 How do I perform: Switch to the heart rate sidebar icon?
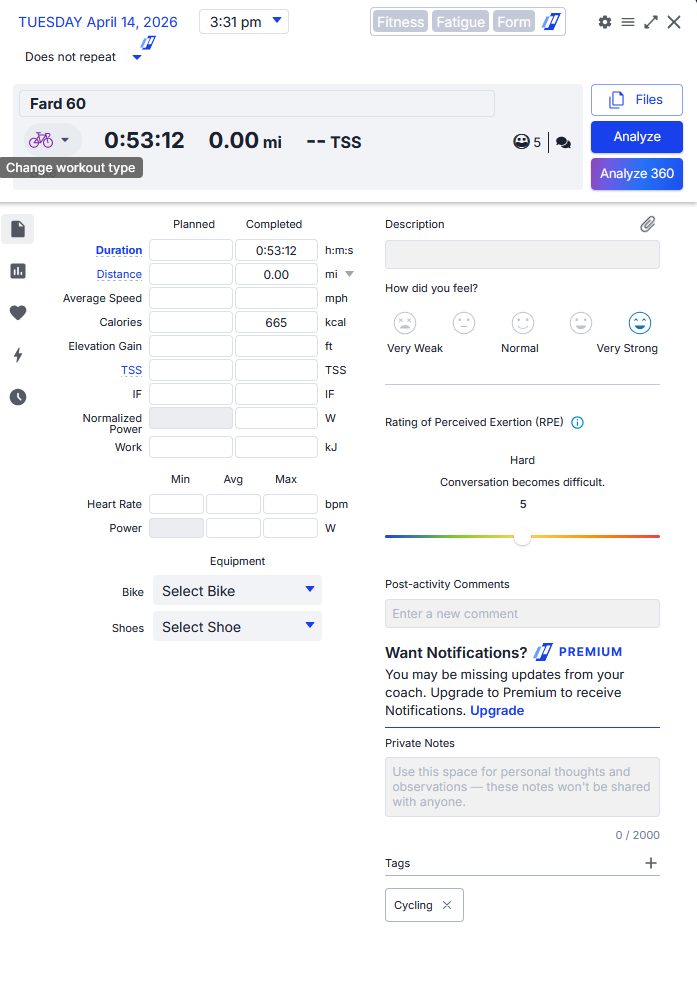click(x=18, y=313)
